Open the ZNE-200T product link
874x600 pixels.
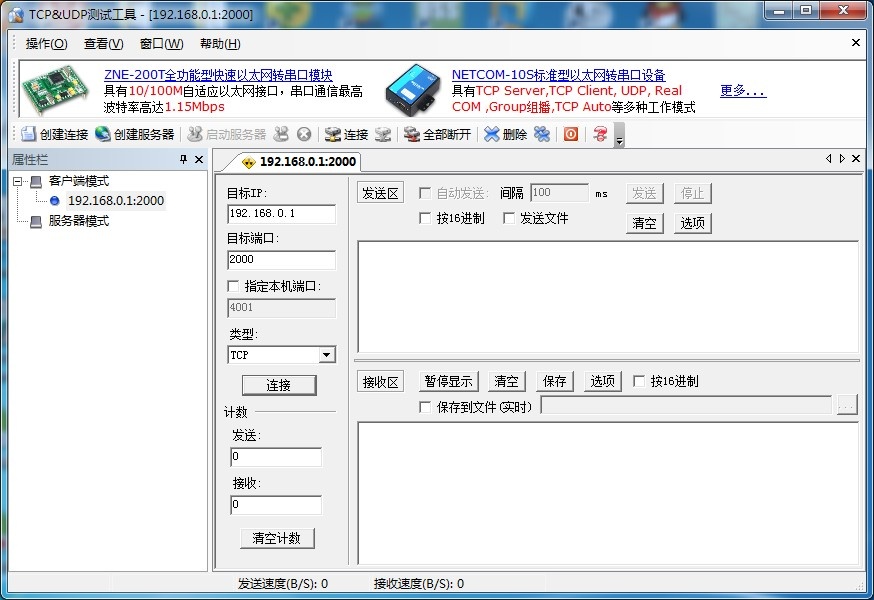coord(218,75)
